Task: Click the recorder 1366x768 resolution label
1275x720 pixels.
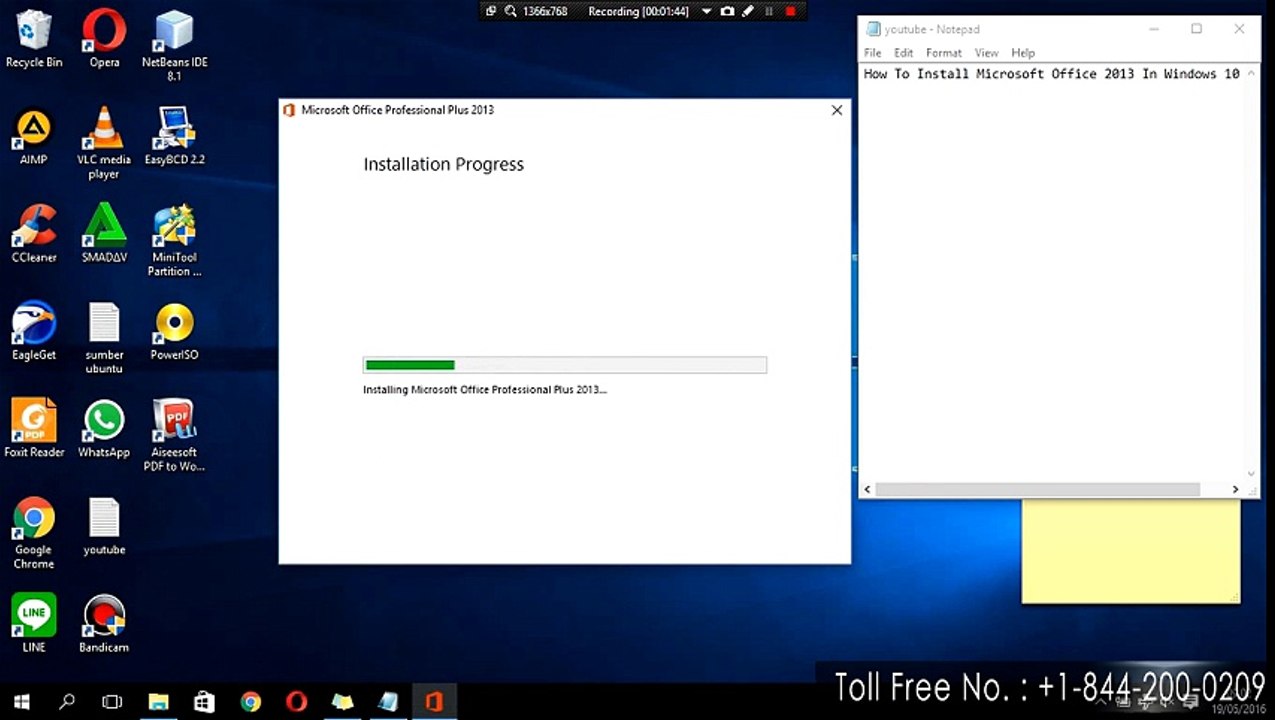Action: click(545, 11)
